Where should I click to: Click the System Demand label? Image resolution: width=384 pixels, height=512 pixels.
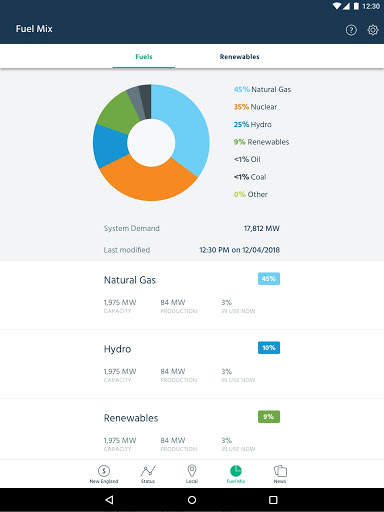pos(132,228)
